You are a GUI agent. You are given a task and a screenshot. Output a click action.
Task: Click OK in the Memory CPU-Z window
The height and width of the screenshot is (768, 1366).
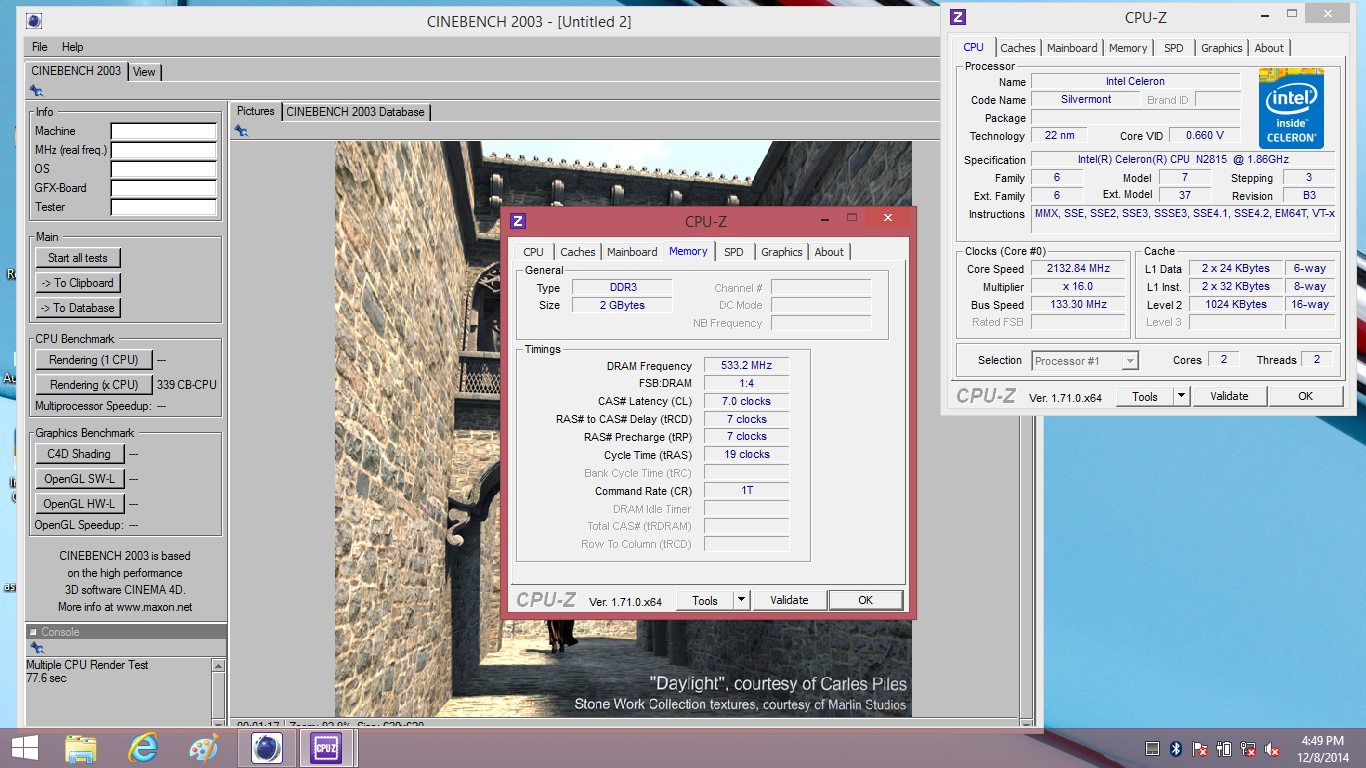[866, 600]
